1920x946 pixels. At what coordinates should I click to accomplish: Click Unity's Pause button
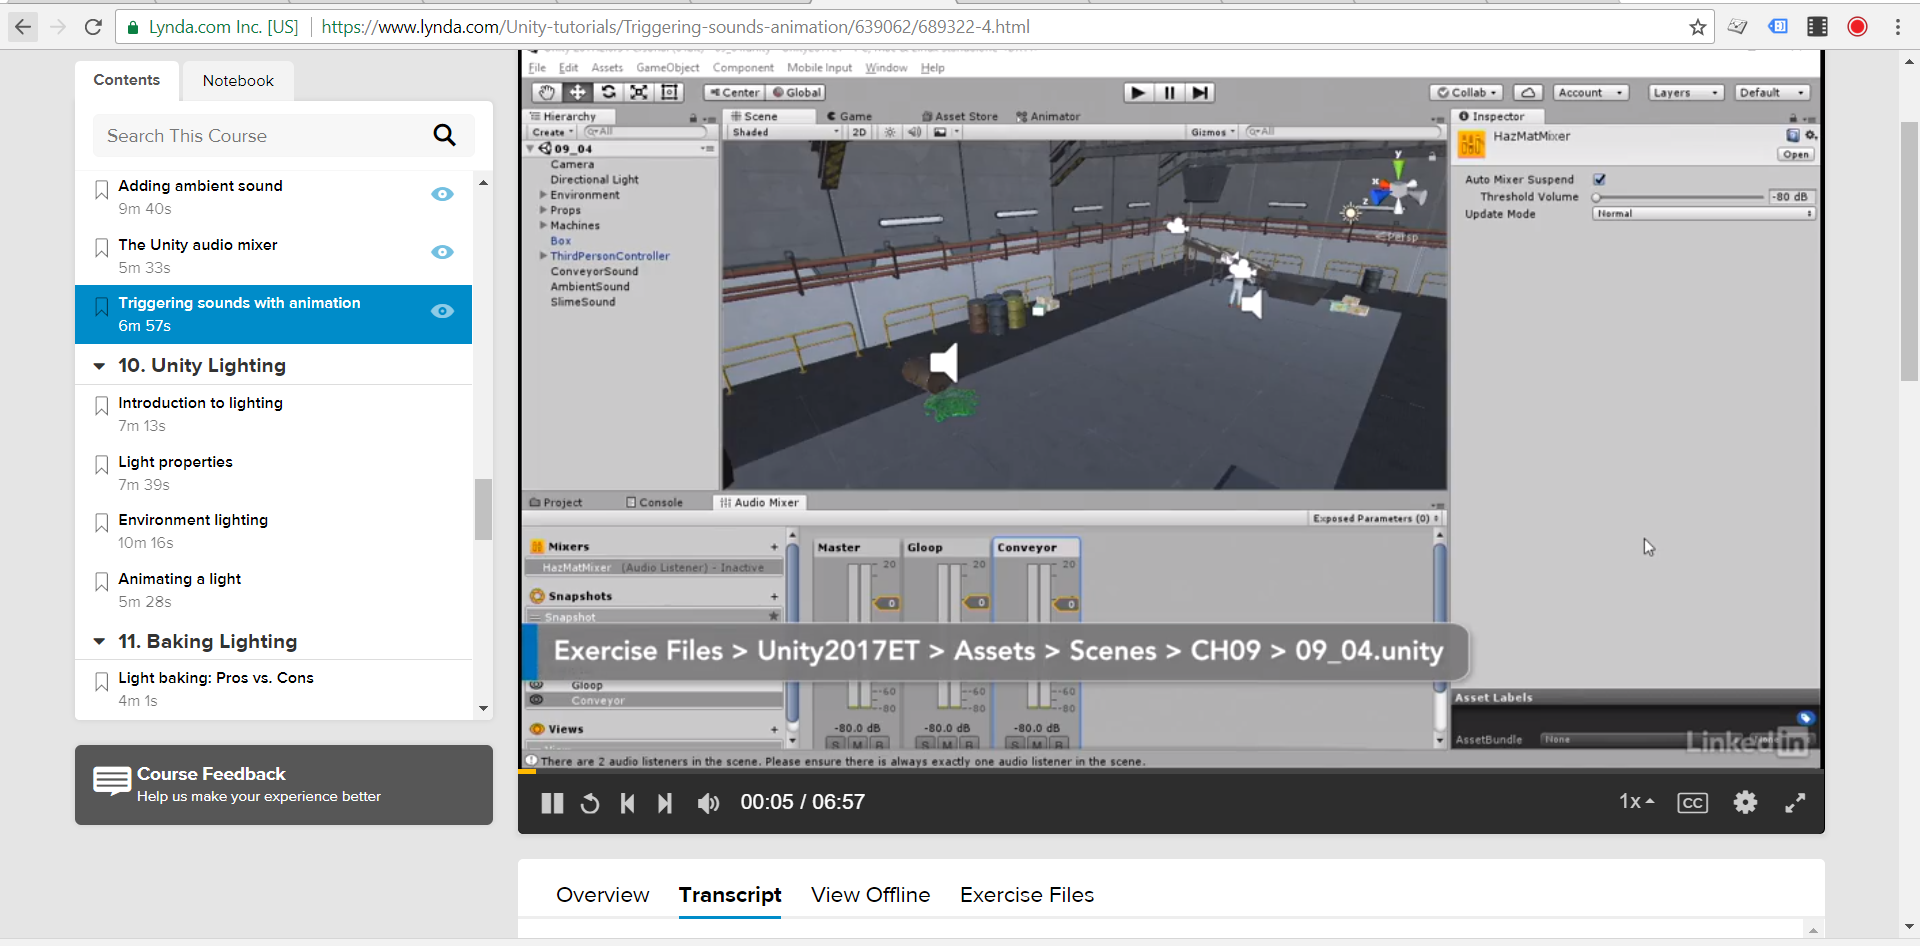point(1169,92)
